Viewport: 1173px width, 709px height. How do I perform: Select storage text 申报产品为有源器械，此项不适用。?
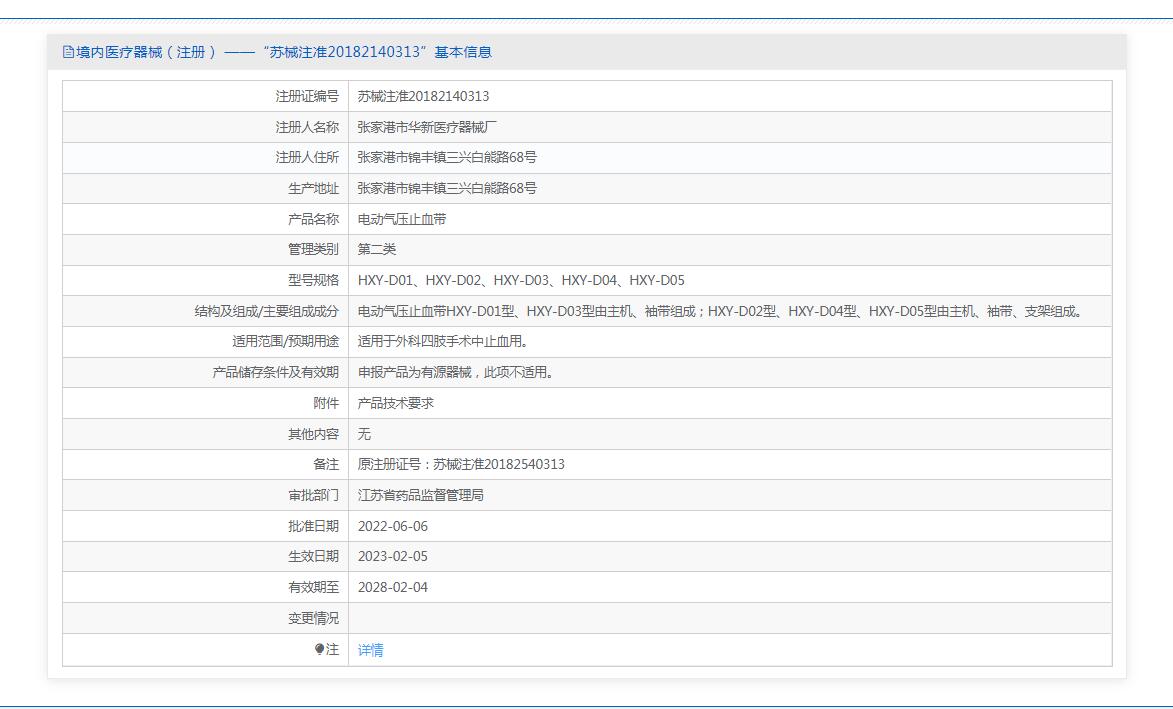pyautogui.click(x=458, y=372)
